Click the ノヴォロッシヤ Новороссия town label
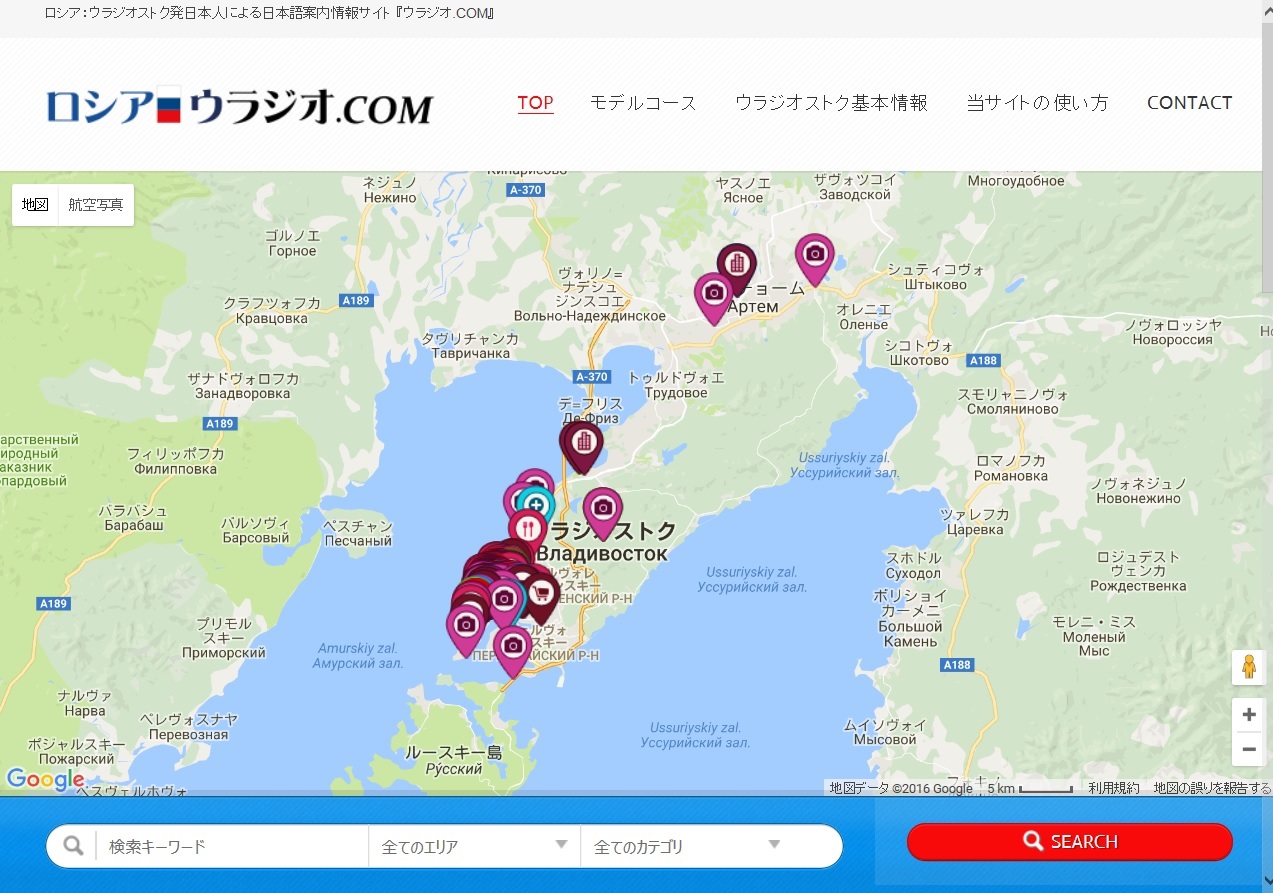The width and height of the screenshot is (1273, 893). [x=1172, y=332]
